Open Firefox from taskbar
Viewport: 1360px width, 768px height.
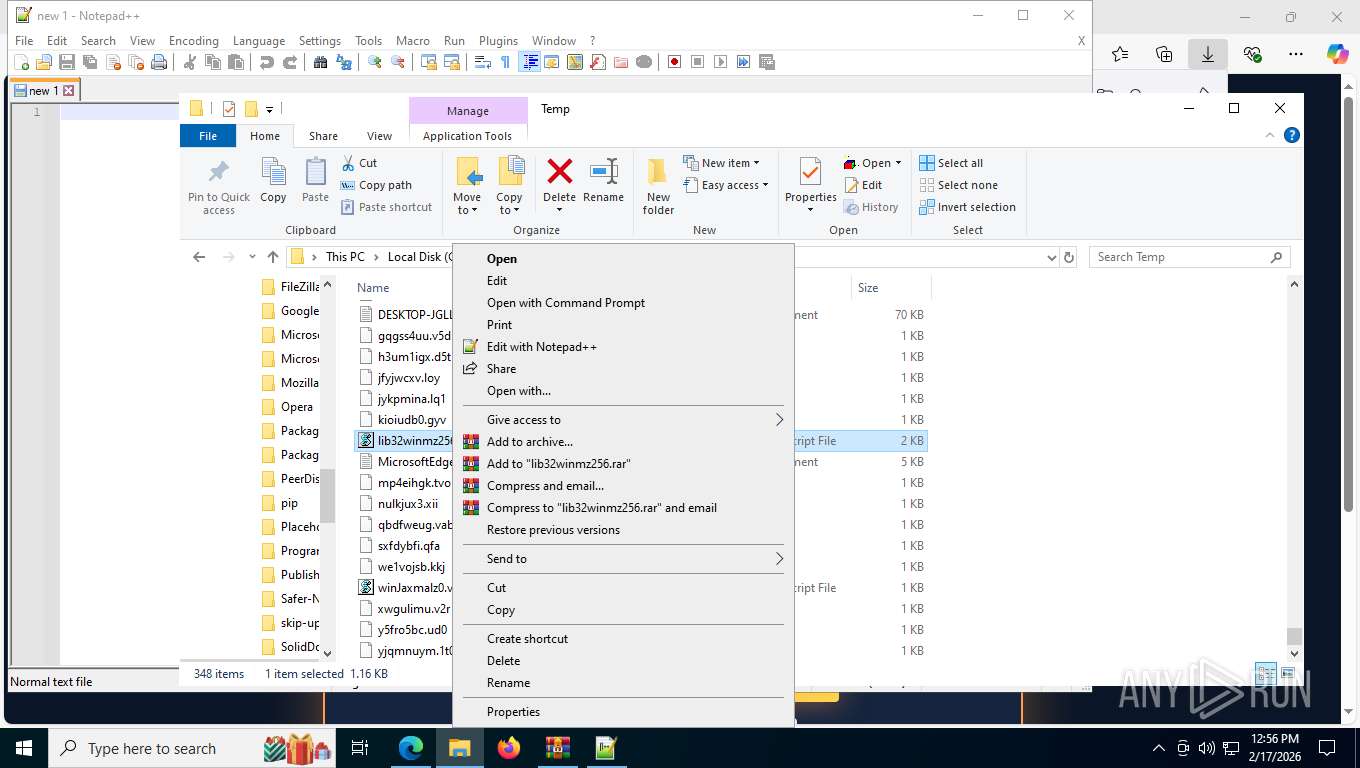[509, 748]
